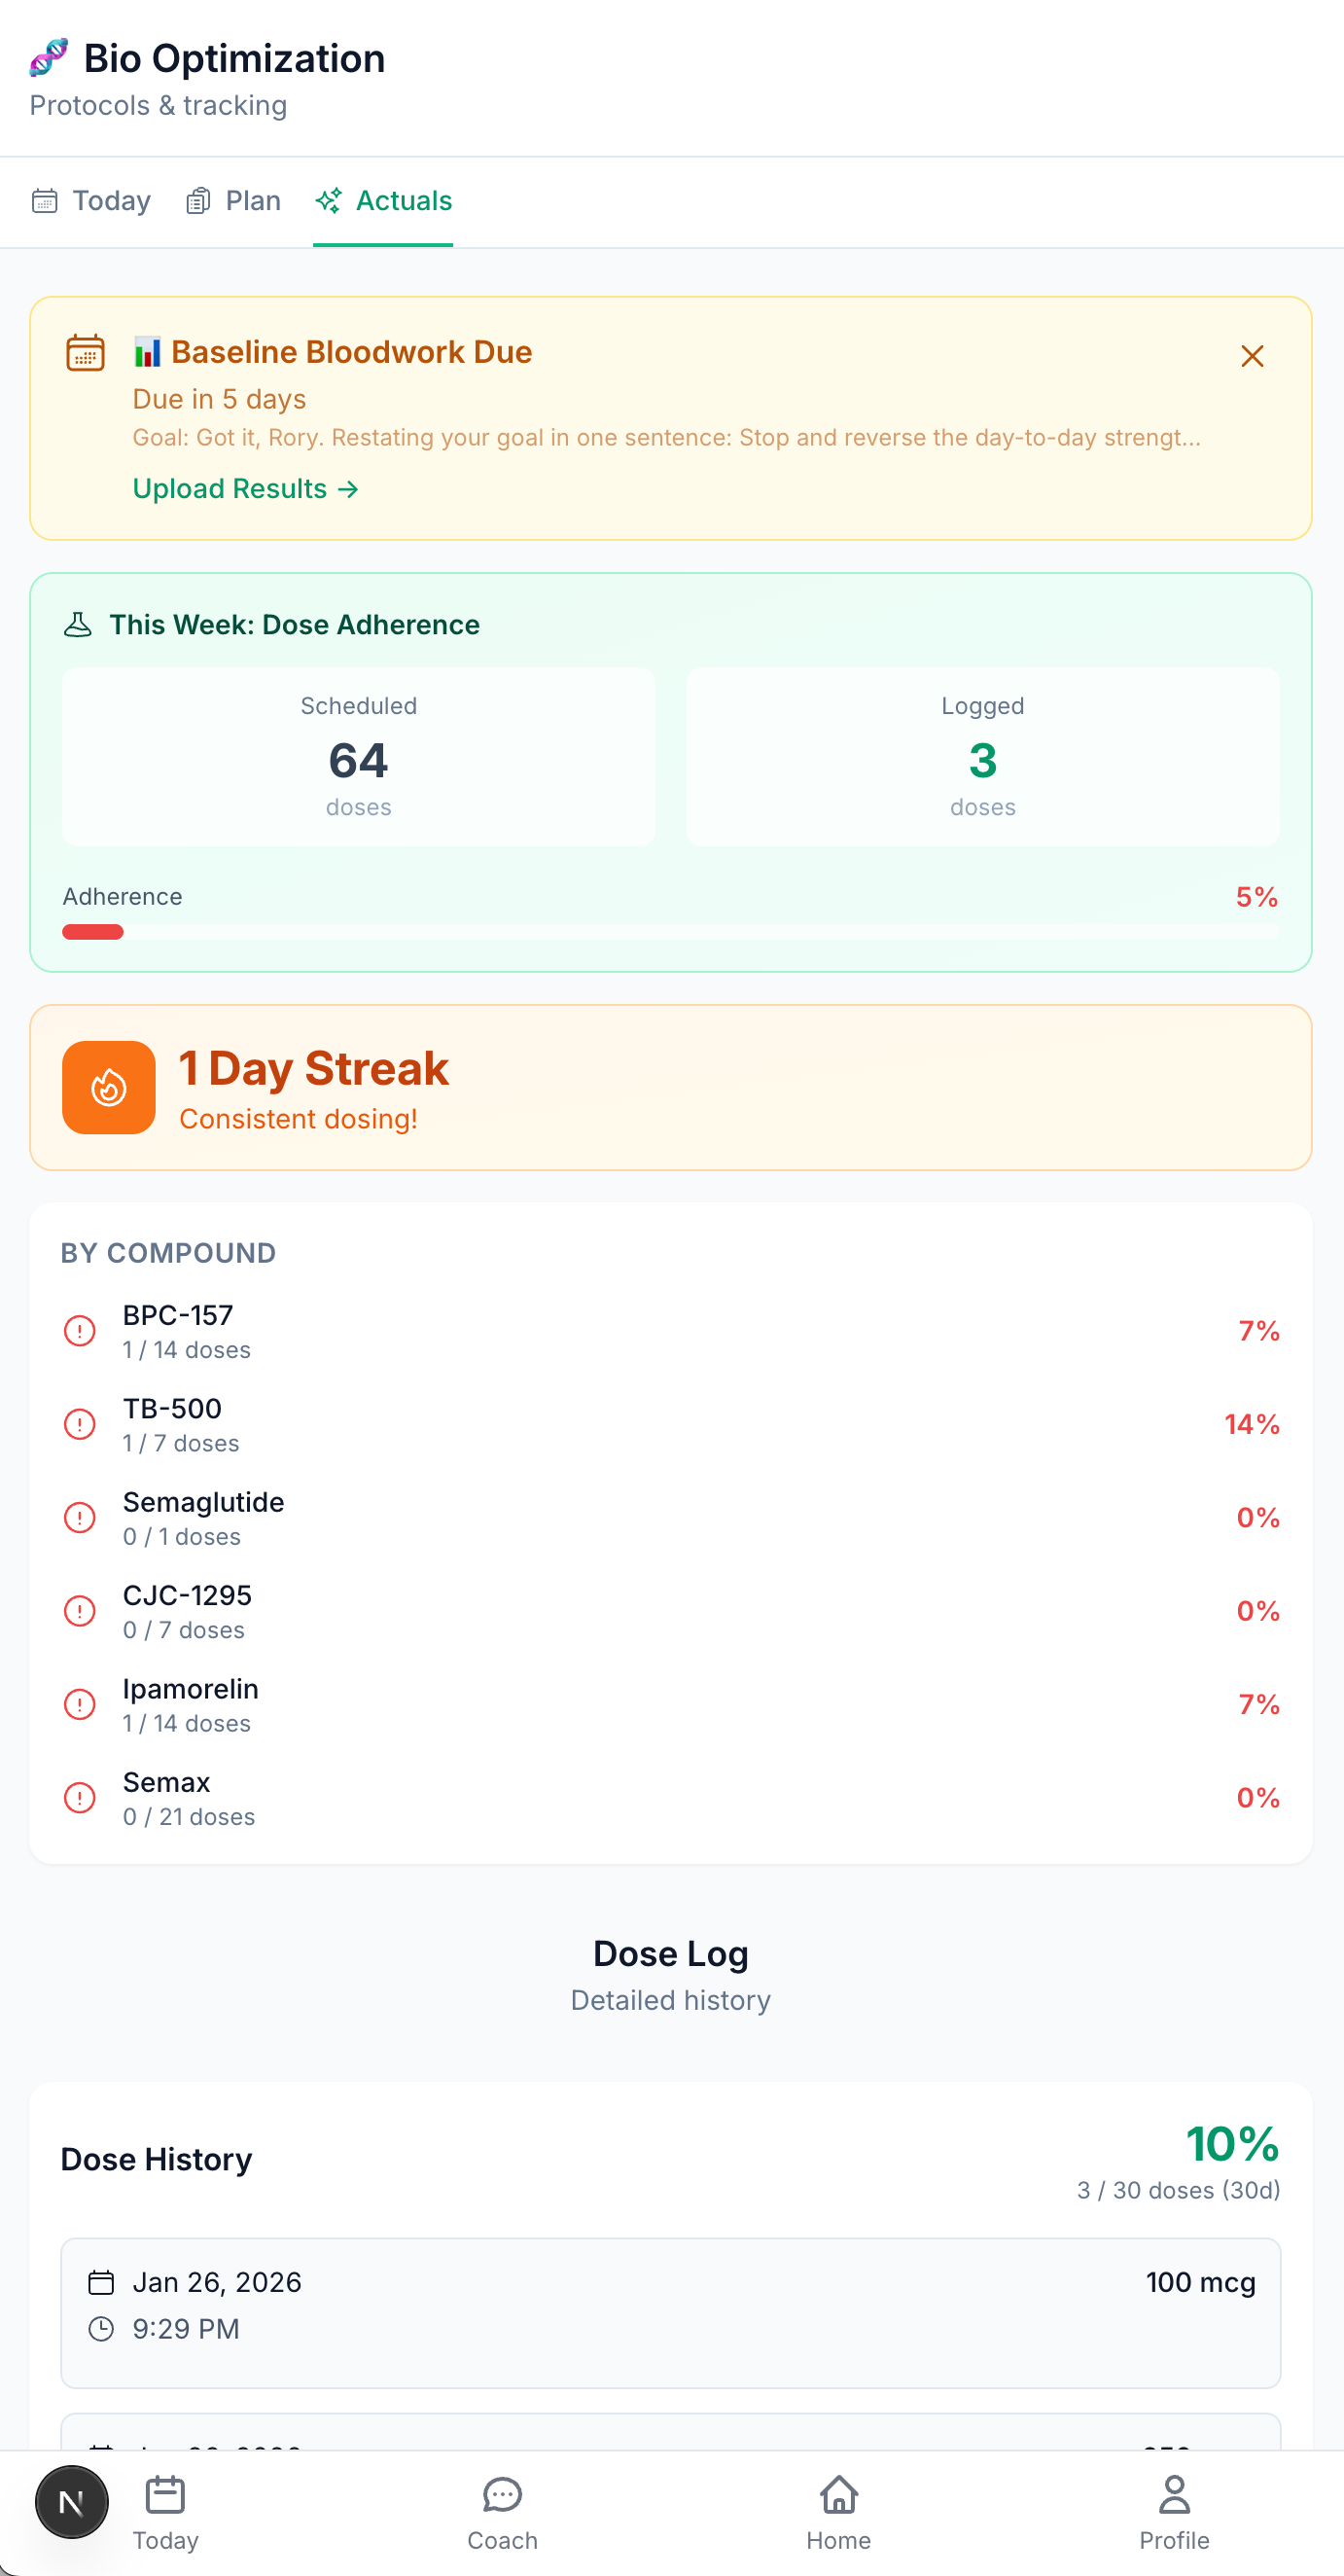This screenshot has height=2576, width=1344.
Task: Select the Semax compound row
Action: click(670, 1798)
